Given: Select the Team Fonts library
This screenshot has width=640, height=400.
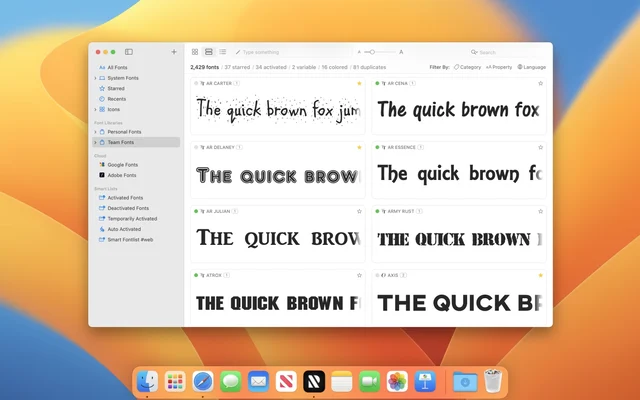Looking at the screenshot, I should coord(137,142).
